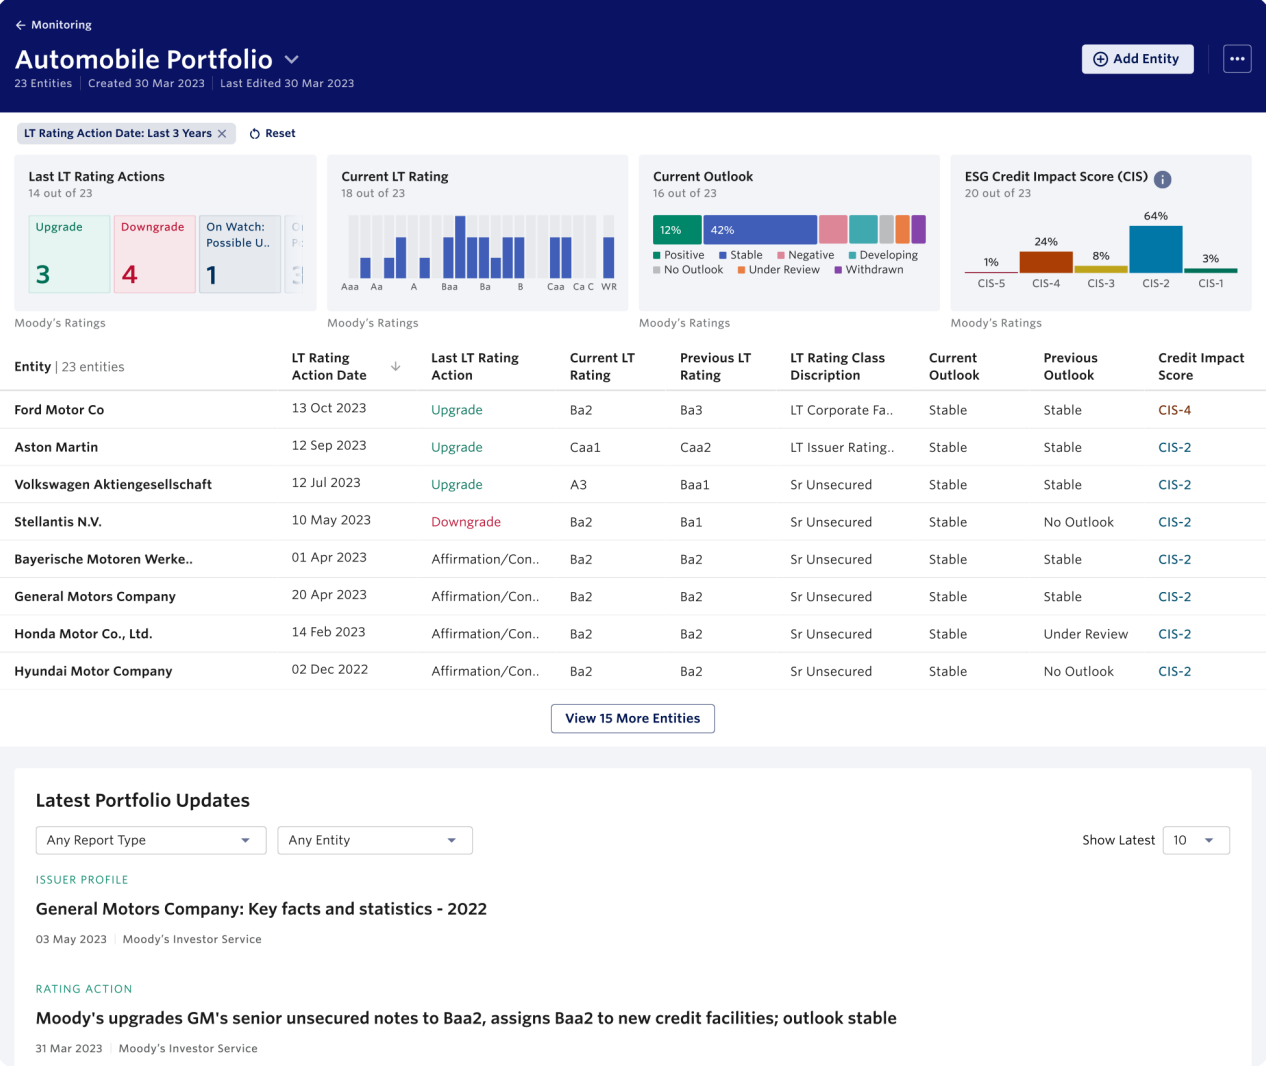Open the Ford Motor Co entity row
Screen dimensions: 1266x1066
coord(59,410)
